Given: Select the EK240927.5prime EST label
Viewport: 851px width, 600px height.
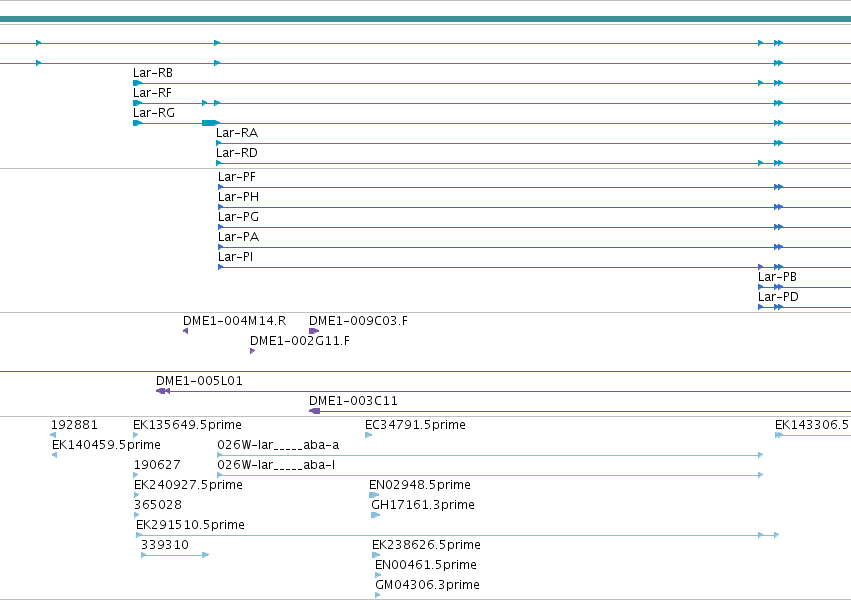Looking at the screenshot, I should coord(188,486).
